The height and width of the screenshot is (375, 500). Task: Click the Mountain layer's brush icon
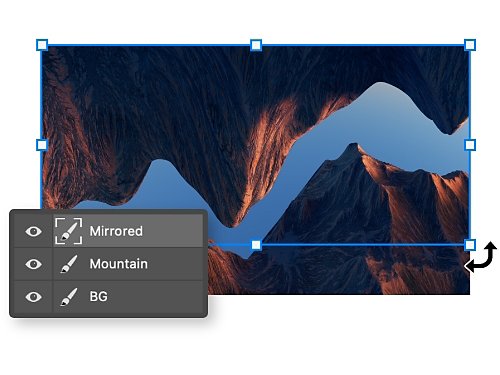pyautogui.click(x=69, y=264)
